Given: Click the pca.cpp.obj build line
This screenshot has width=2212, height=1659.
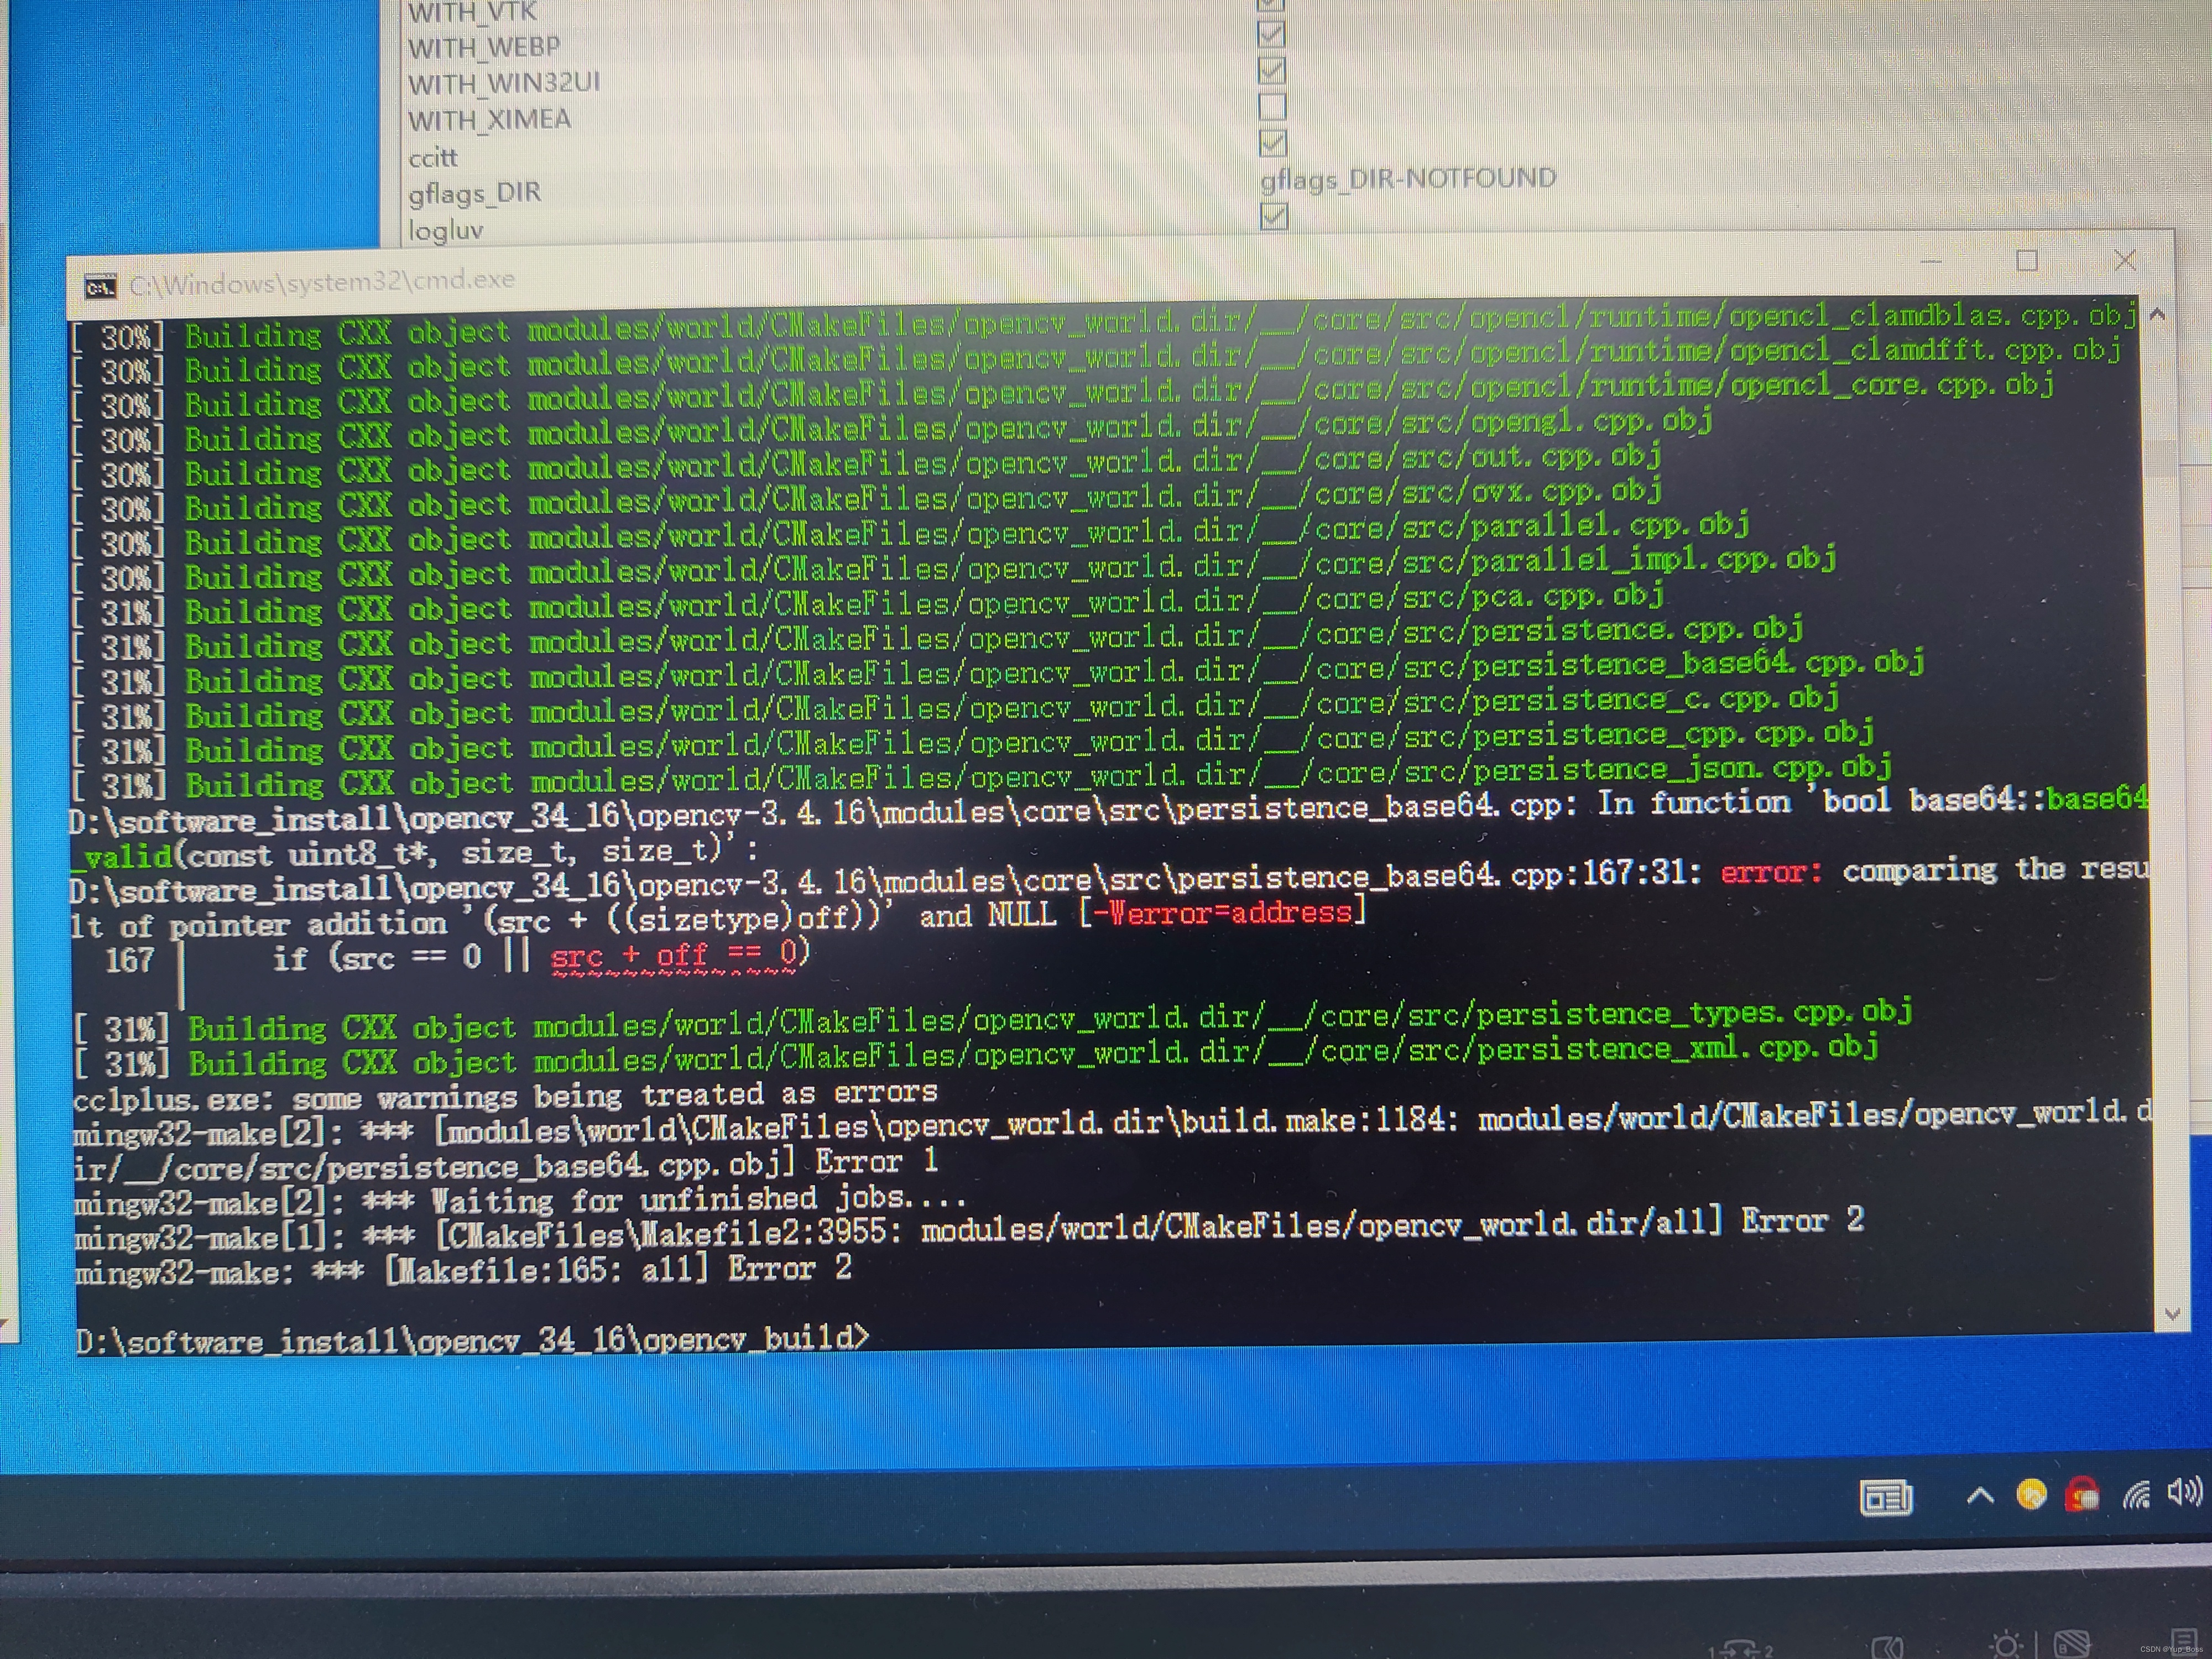Looking at the screenshot, I should pos(868,604).
